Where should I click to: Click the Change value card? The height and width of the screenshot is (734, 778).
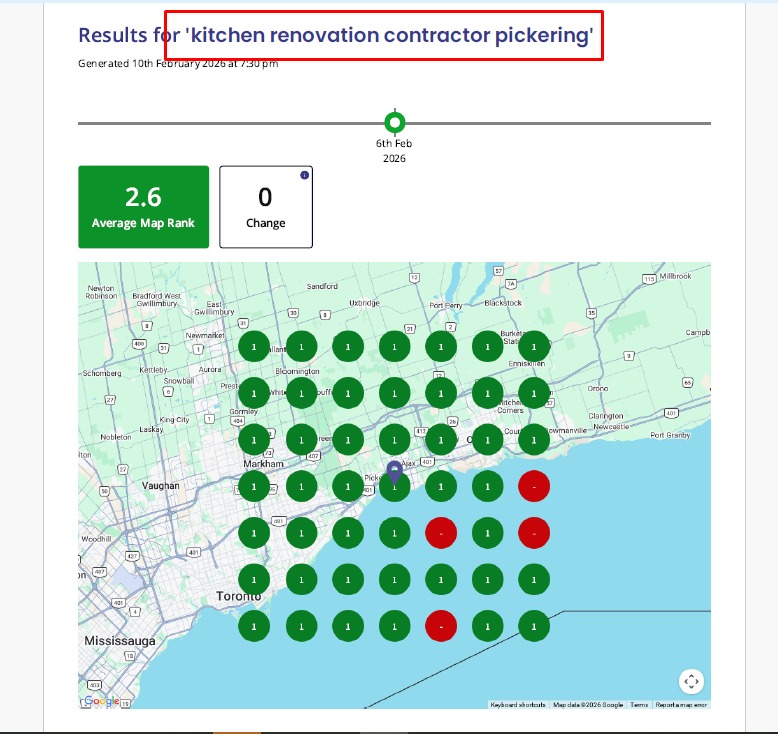pyautogui.click(x=266, y=207)
